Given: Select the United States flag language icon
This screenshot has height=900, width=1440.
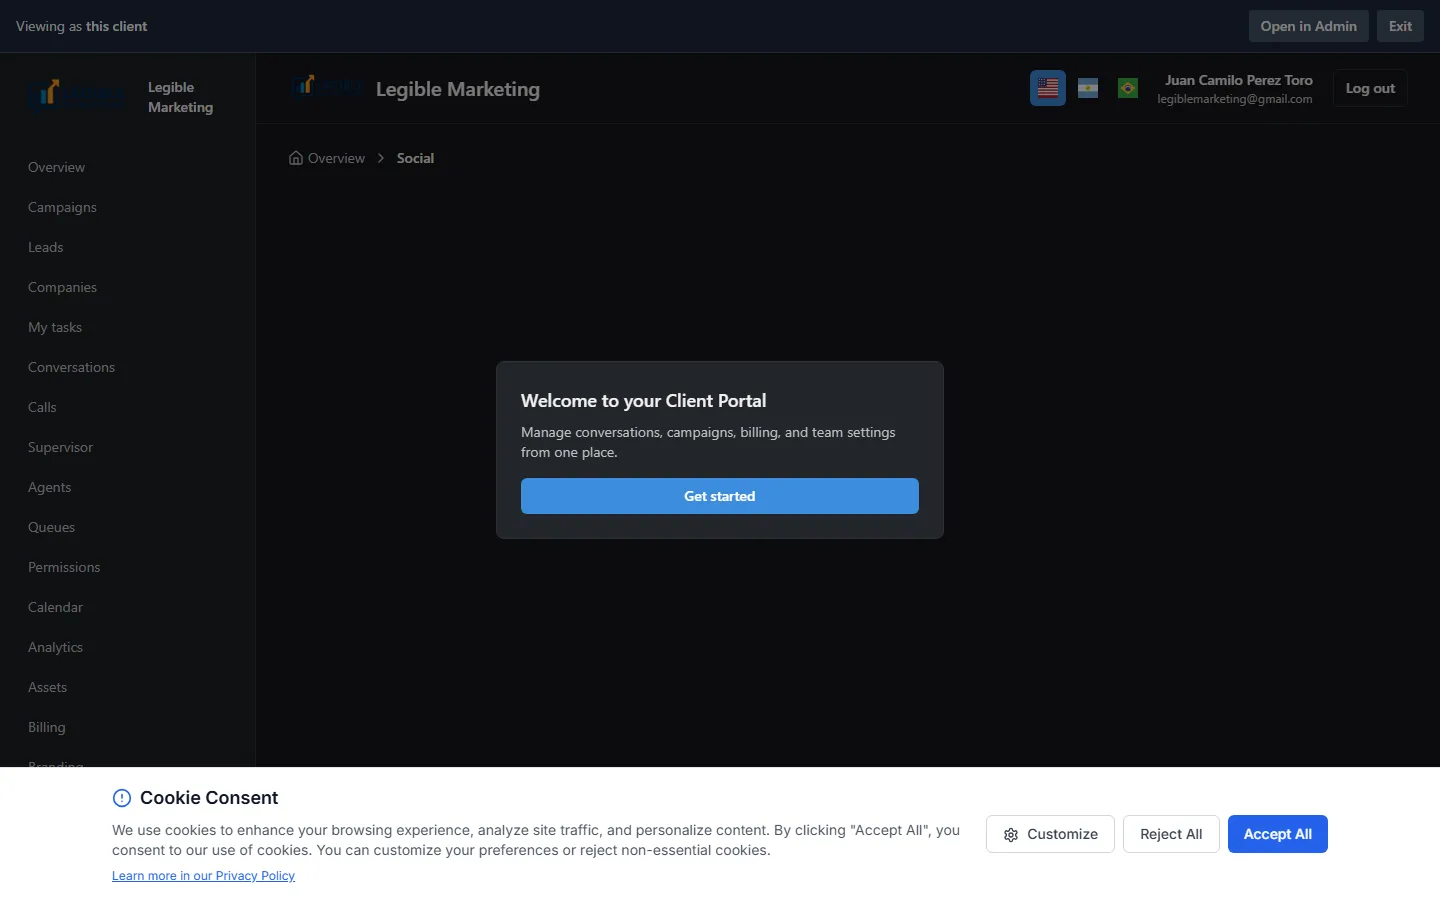Looking at the screenshot, I should point(1048,88).
